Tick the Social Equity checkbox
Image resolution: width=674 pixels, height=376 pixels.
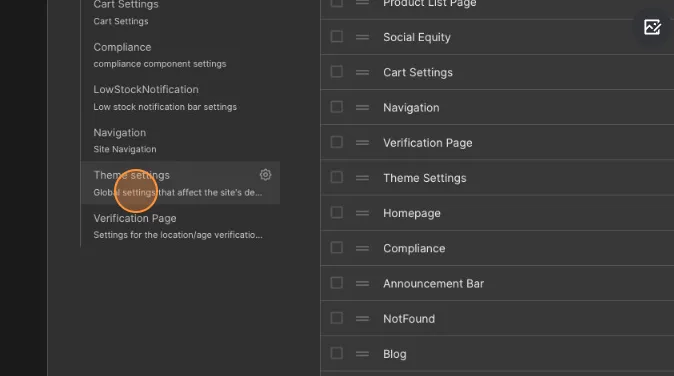(337, 37)
